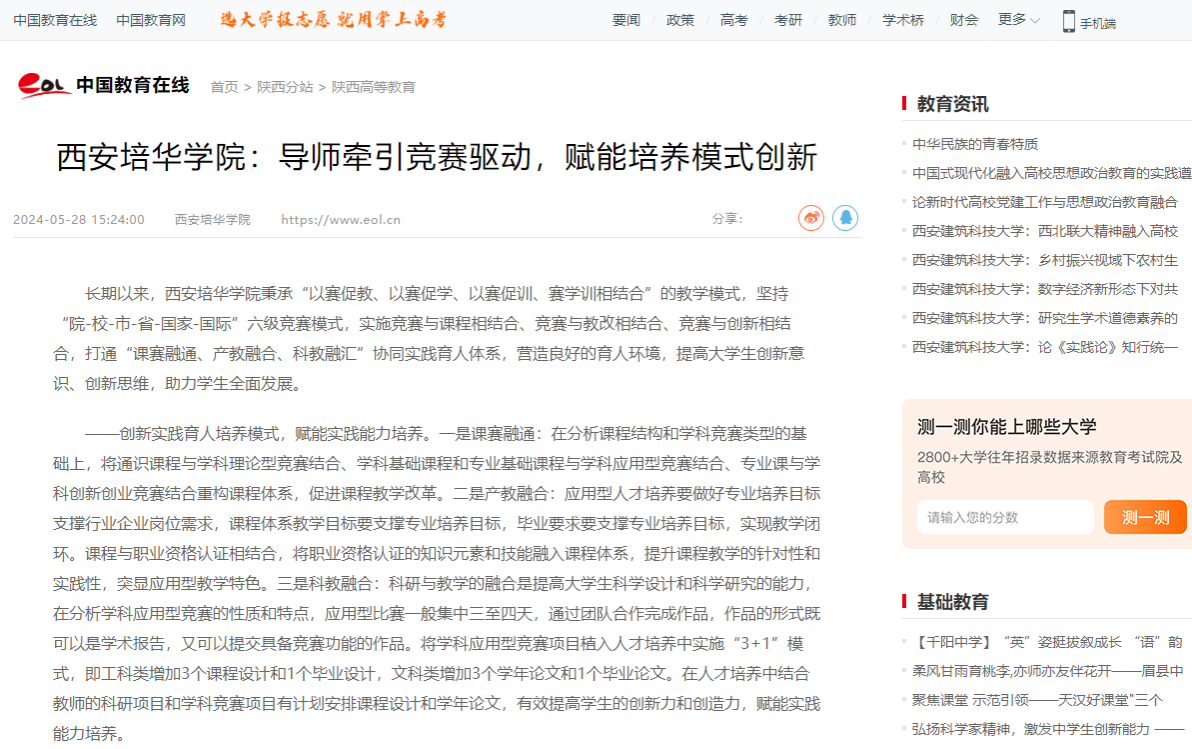Click the 请输入您的分数 input field
The image size is (1192, 749).
1004,517
